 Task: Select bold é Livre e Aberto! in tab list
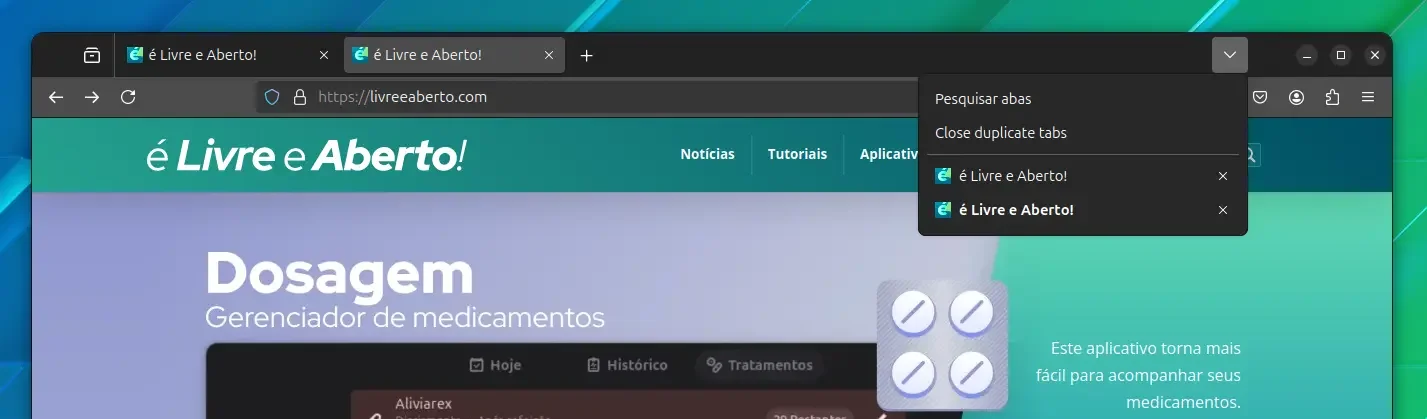tap(1066, 210)
